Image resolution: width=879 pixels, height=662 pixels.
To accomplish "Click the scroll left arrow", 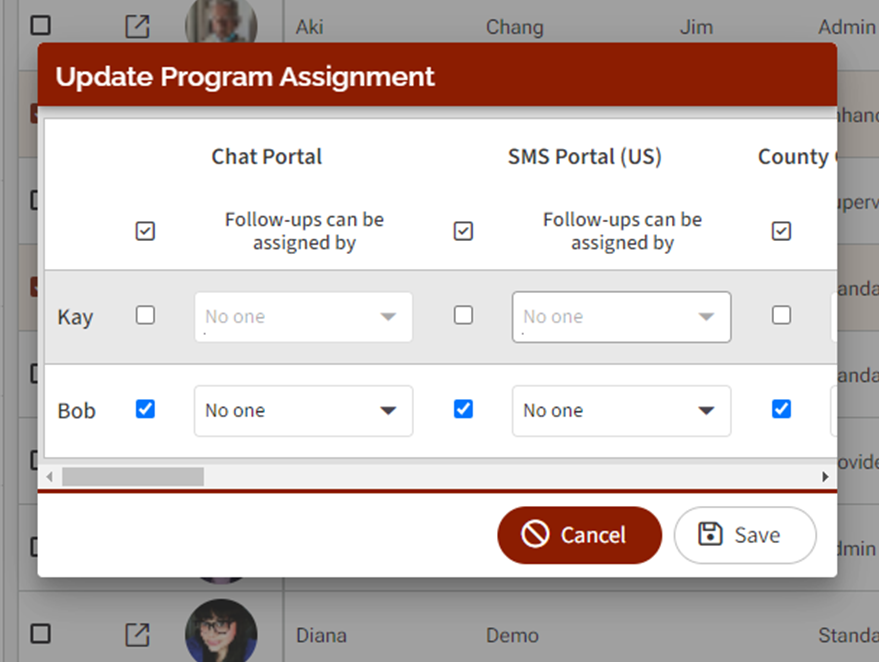I will tap(50, 477).
